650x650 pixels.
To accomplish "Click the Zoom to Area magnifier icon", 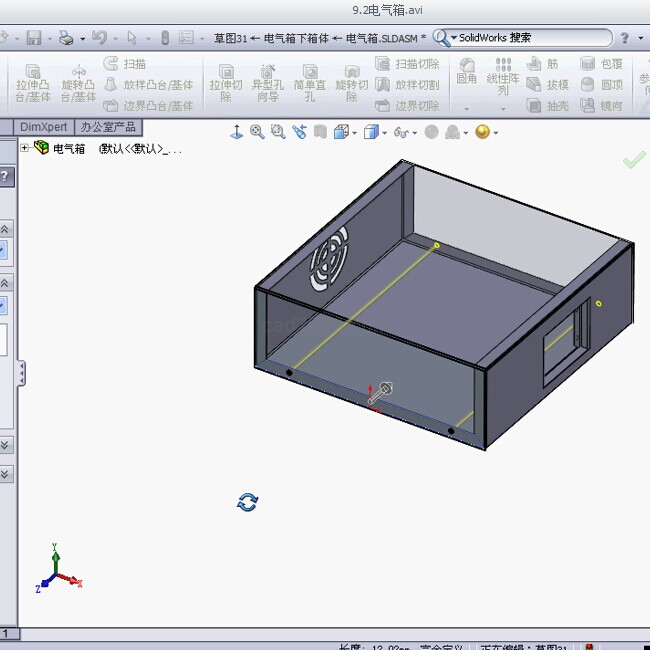I will 277,131.
